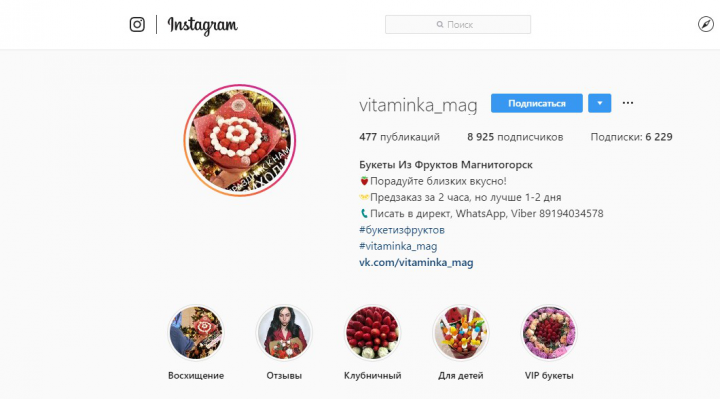Expand suggested accounts dropdown arrow

click(600, 103)
